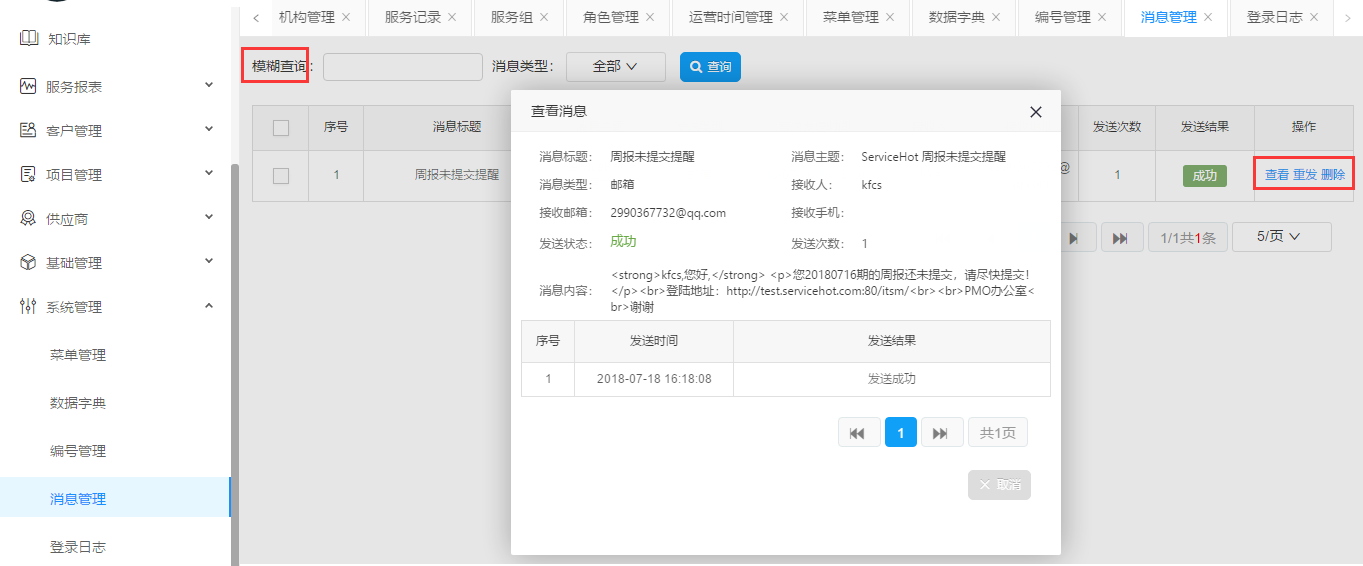Switch to the 登录日志 tab
This screenshot has height=566, width=1363.
(x=1274, y=17)
